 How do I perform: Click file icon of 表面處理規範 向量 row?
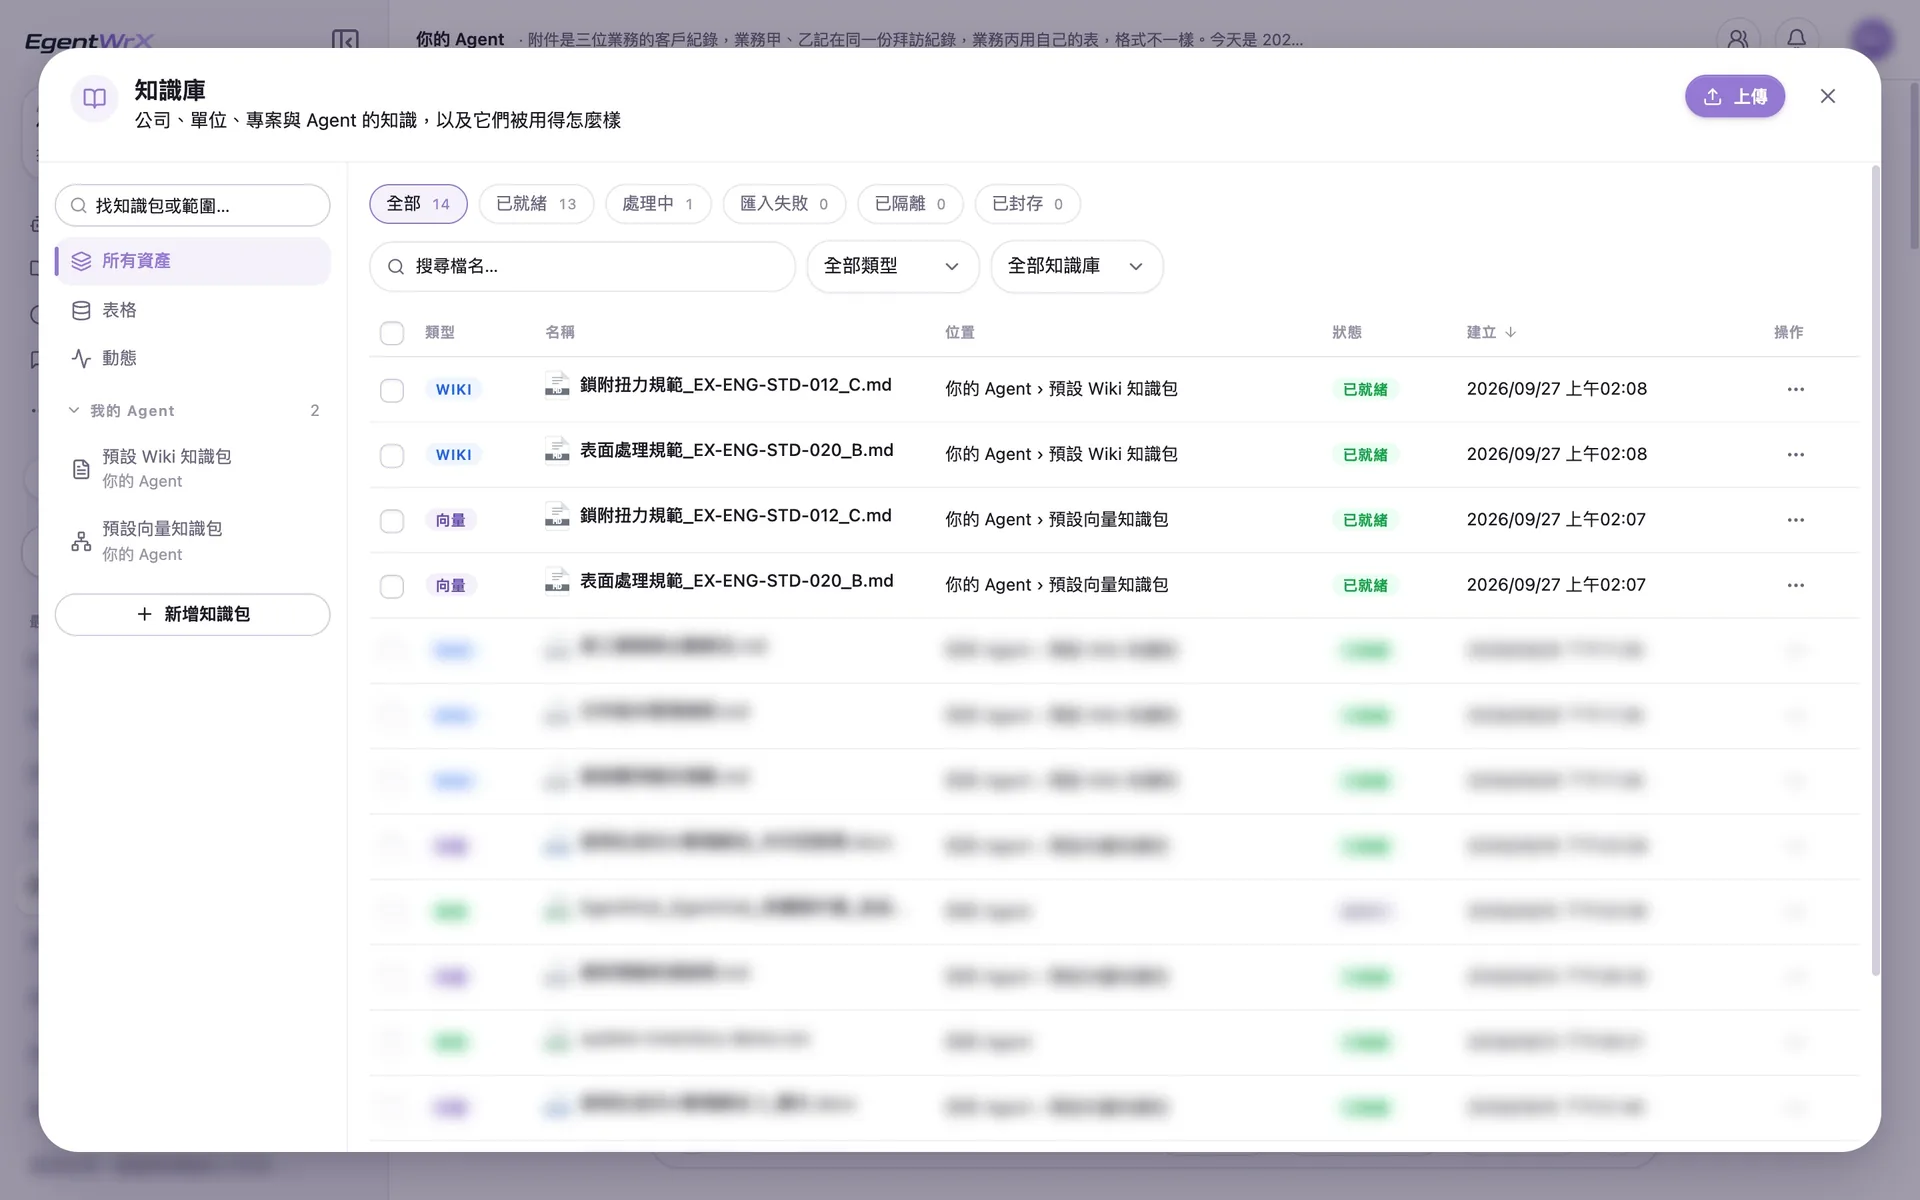coord(557,581)
